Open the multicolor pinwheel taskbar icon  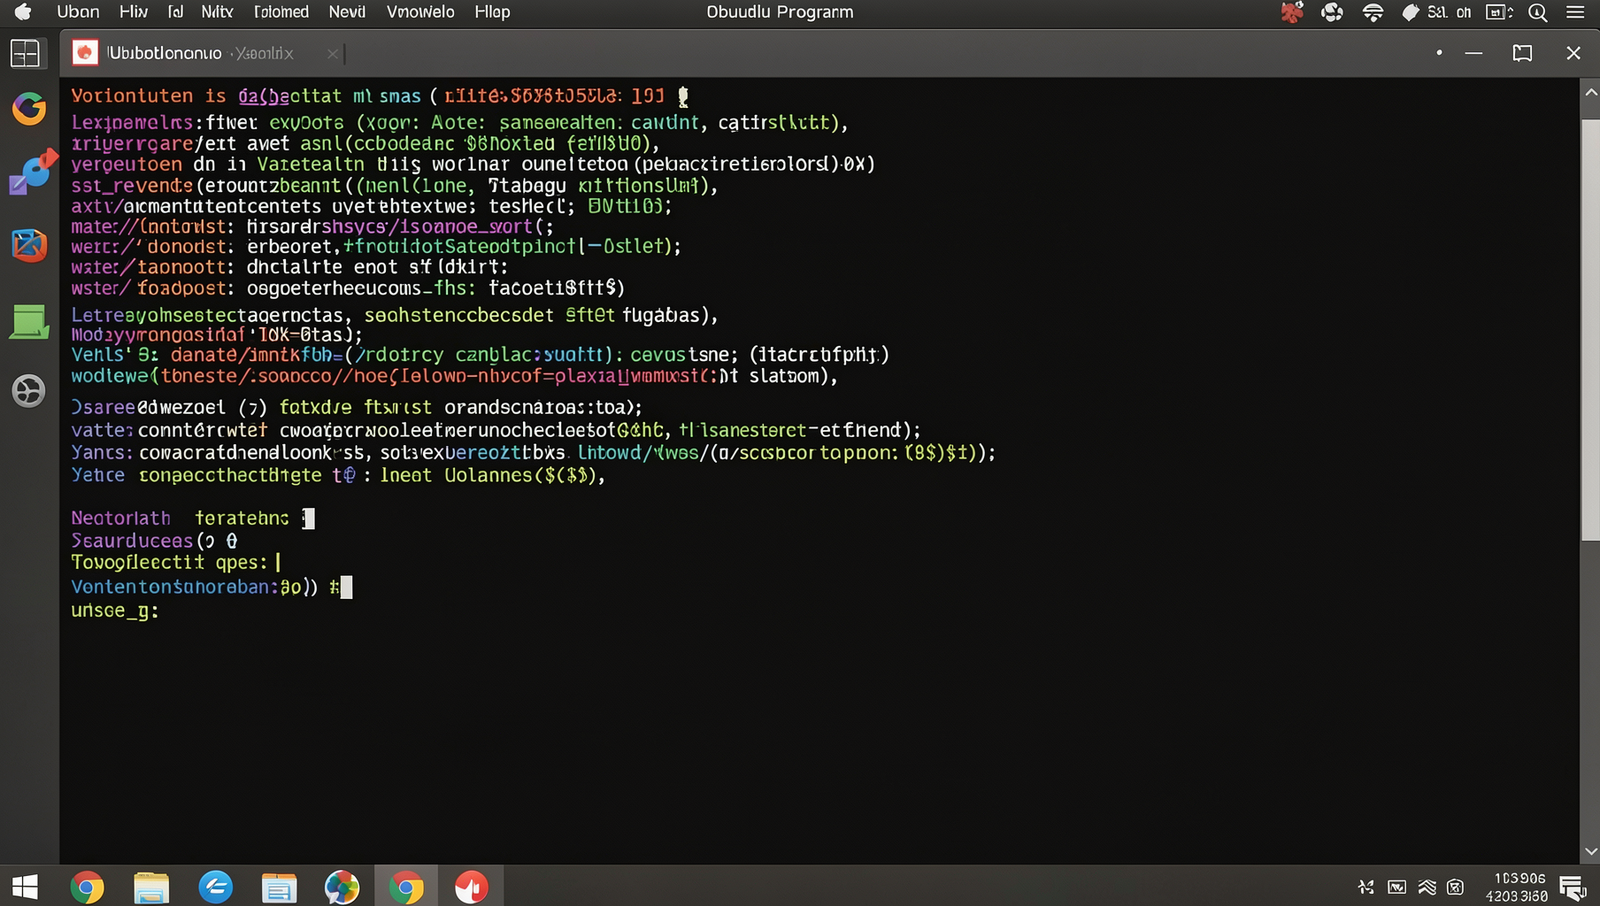pyautogui.click(x=342, y=887)
